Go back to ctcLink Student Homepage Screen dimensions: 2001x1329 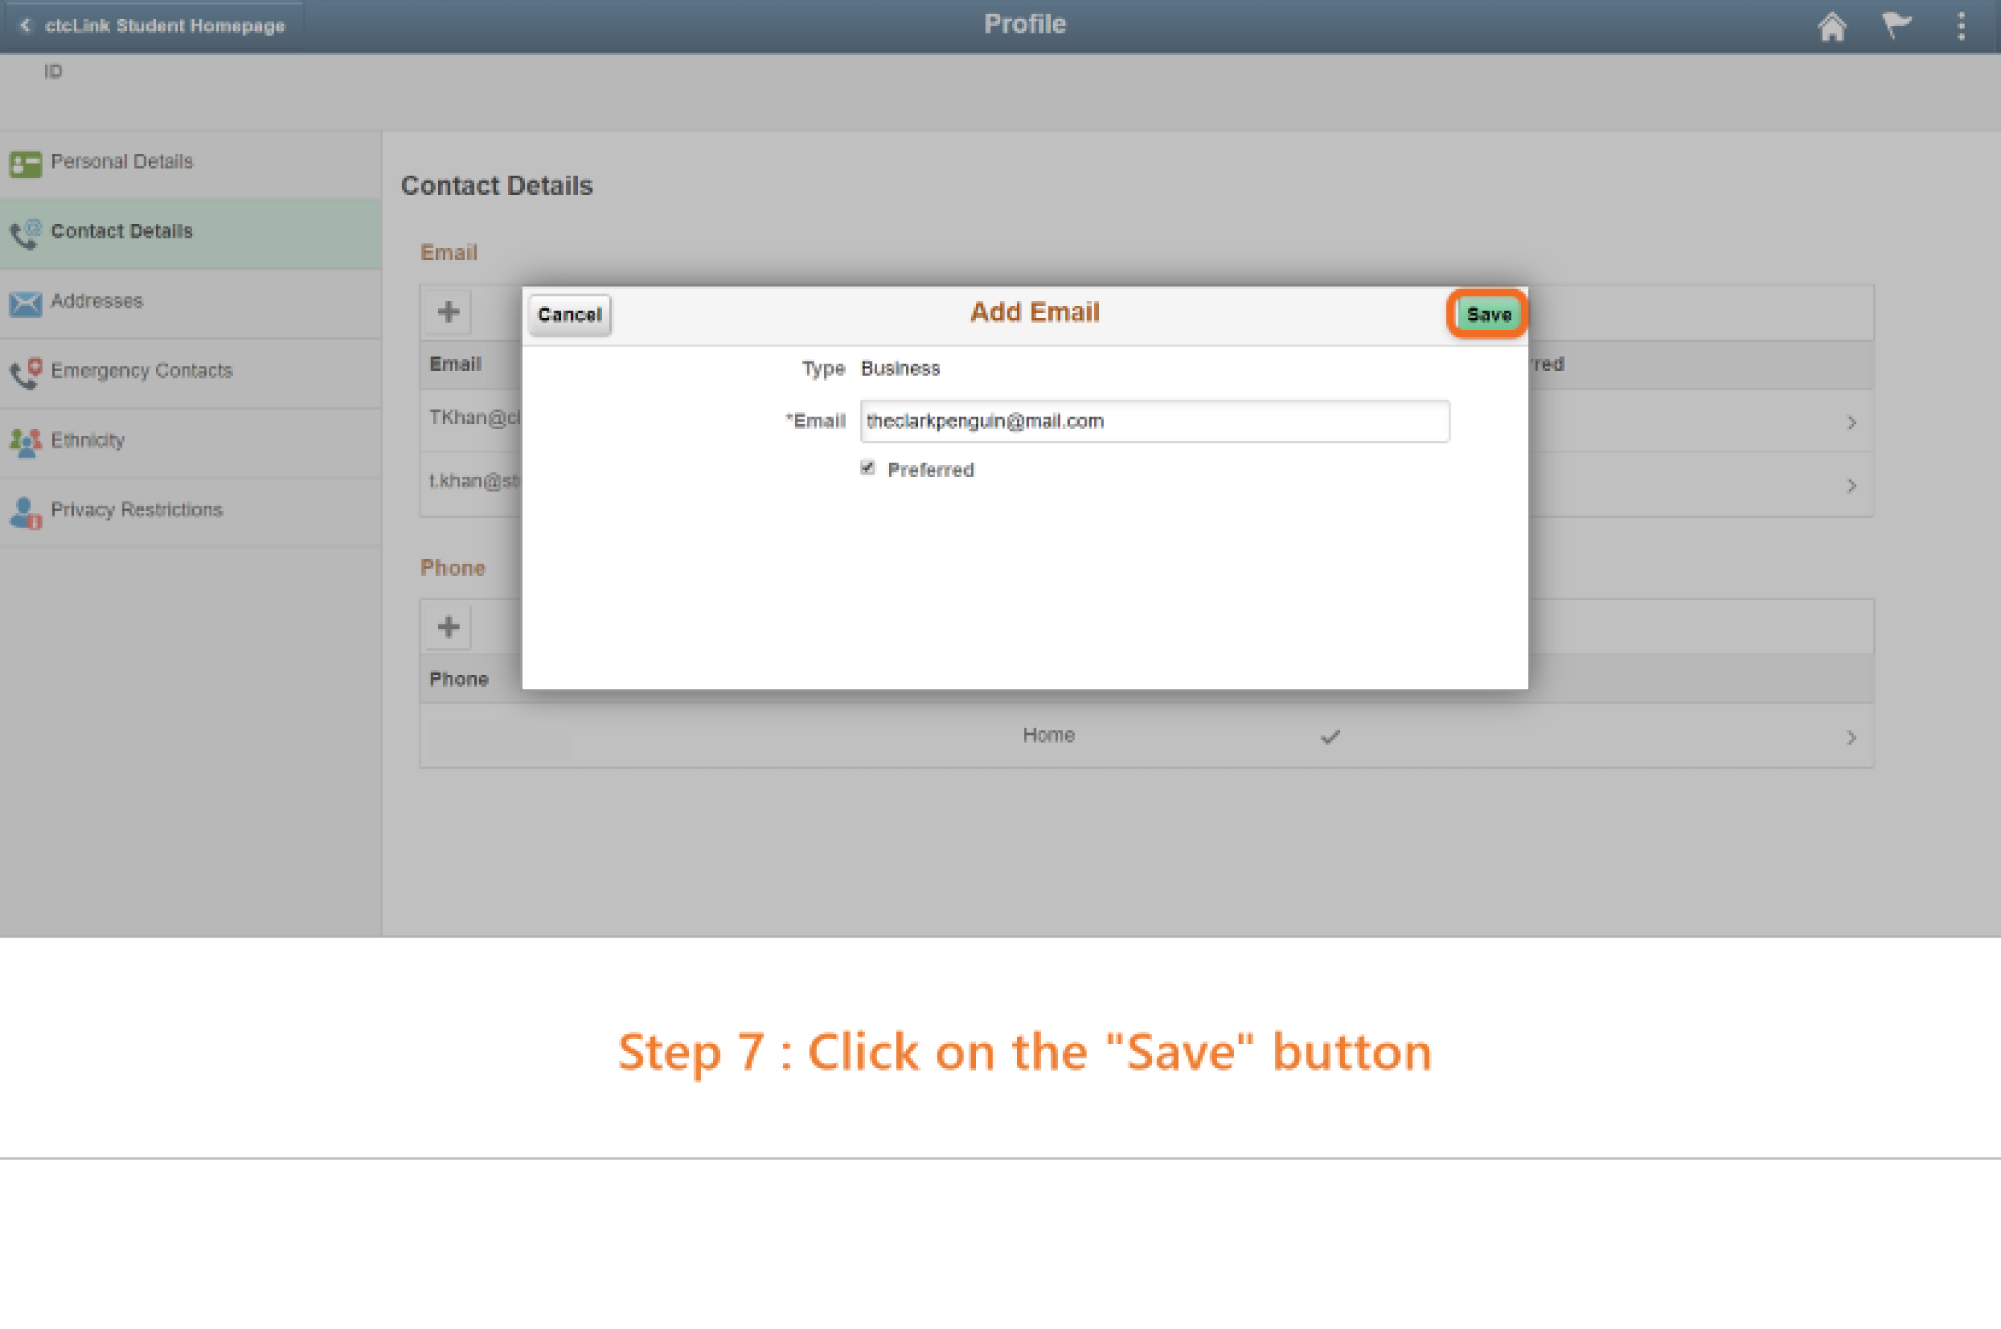(153, 25)
